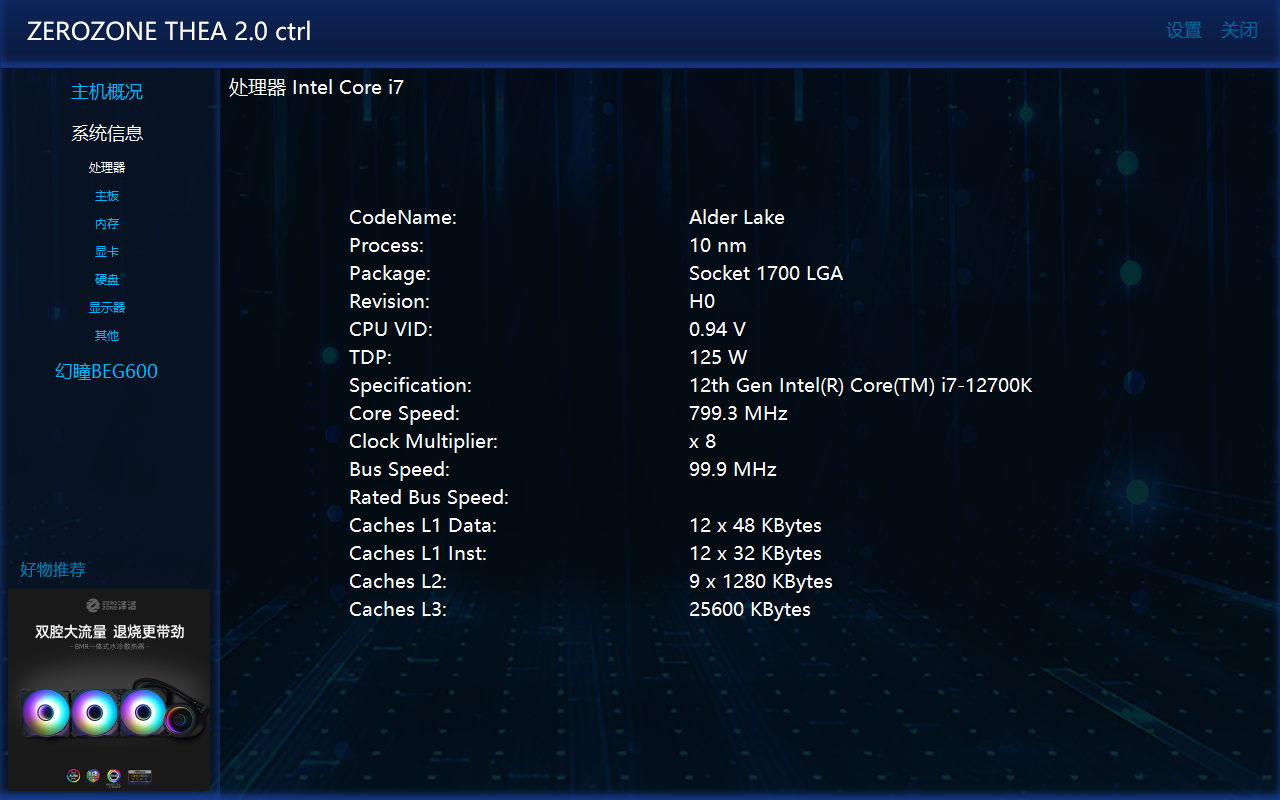Select 系统信息 in the sidebar
The image size is (1280, 800).
[107, 133]
